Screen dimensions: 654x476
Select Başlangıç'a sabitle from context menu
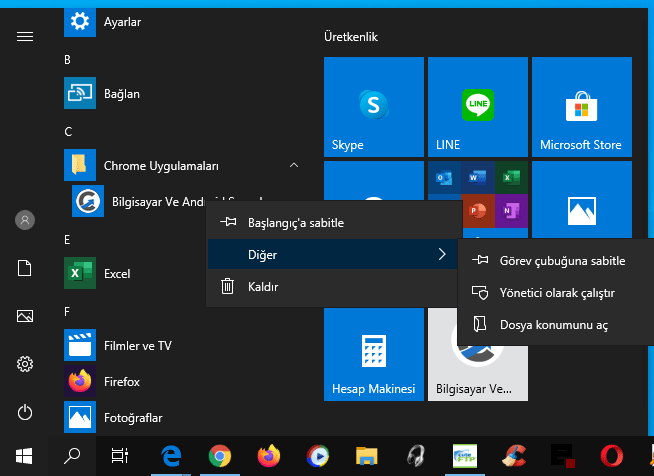click(332, 222)
